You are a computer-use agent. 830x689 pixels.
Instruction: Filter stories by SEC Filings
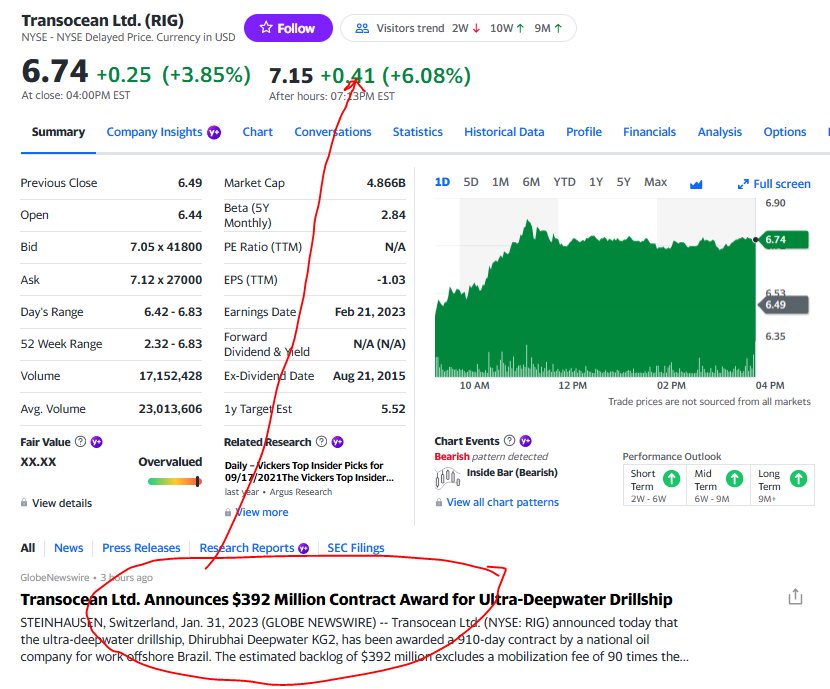coord(356,548)
